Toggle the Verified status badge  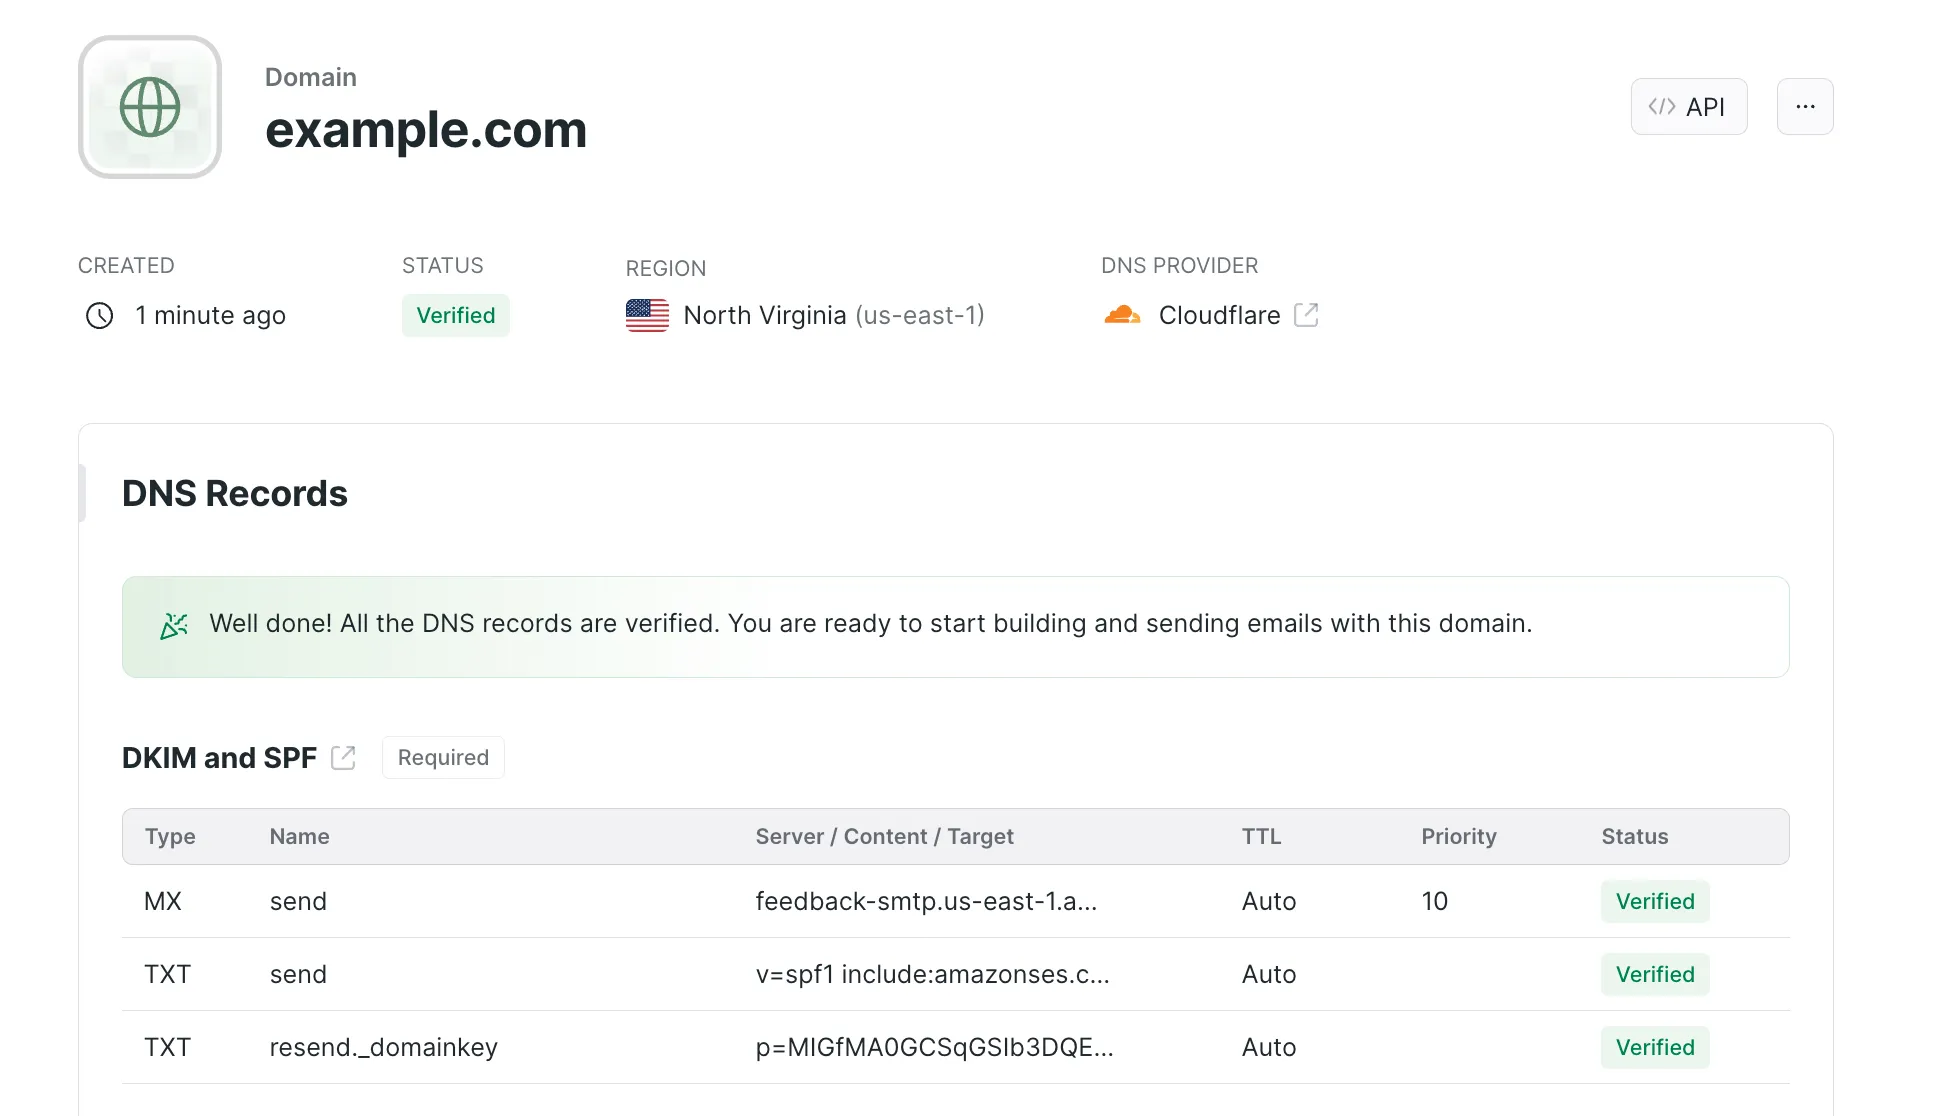[x=455, y=315]
